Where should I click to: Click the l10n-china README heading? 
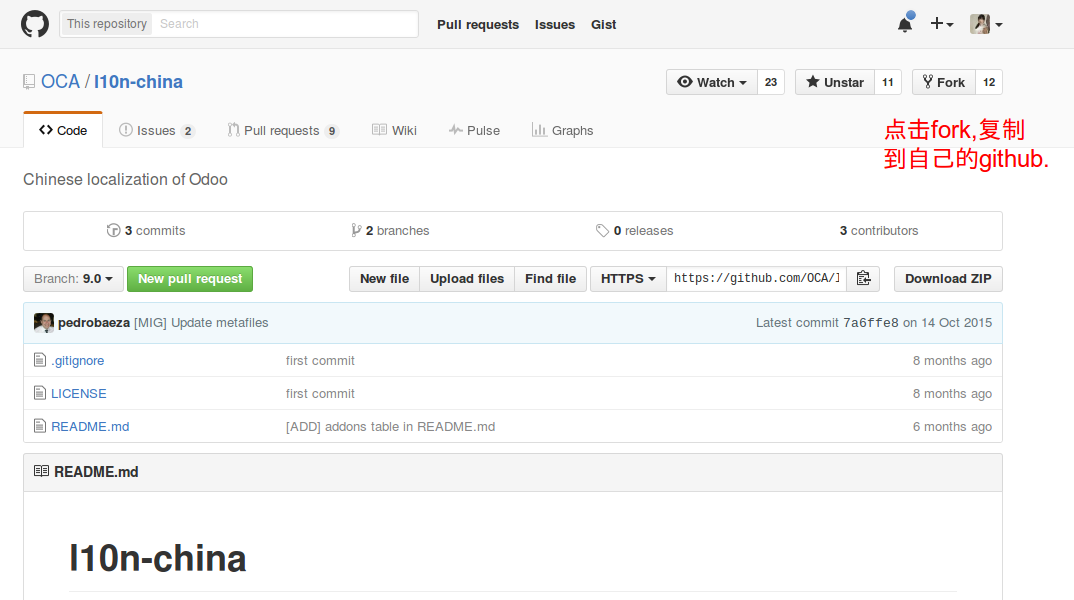[x=158, y=558]
